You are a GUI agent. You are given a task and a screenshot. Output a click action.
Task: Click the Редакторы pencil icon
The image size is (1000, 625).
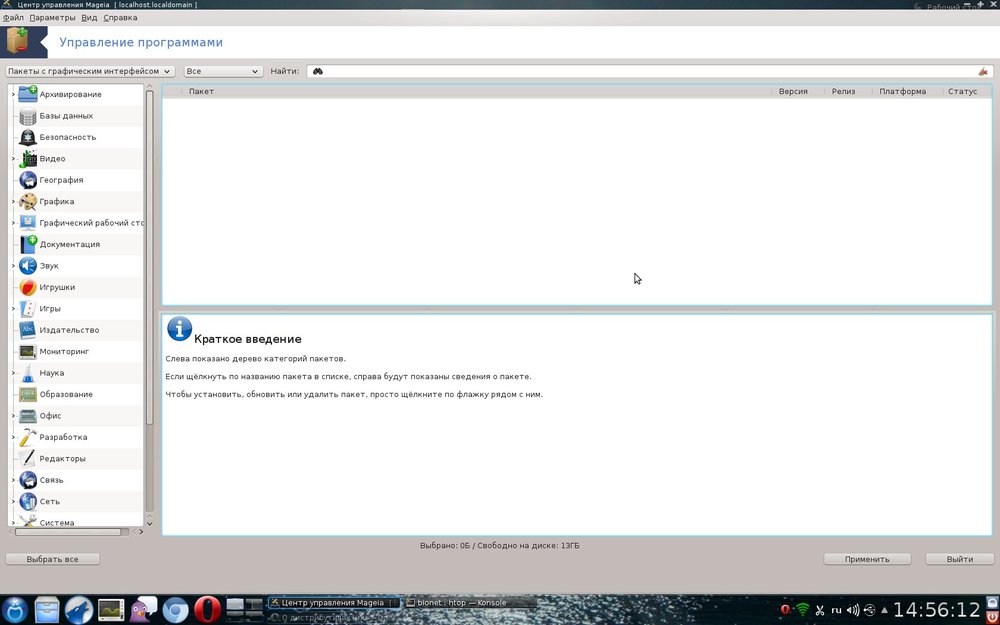pyautogui.click(x=28, y=459)
